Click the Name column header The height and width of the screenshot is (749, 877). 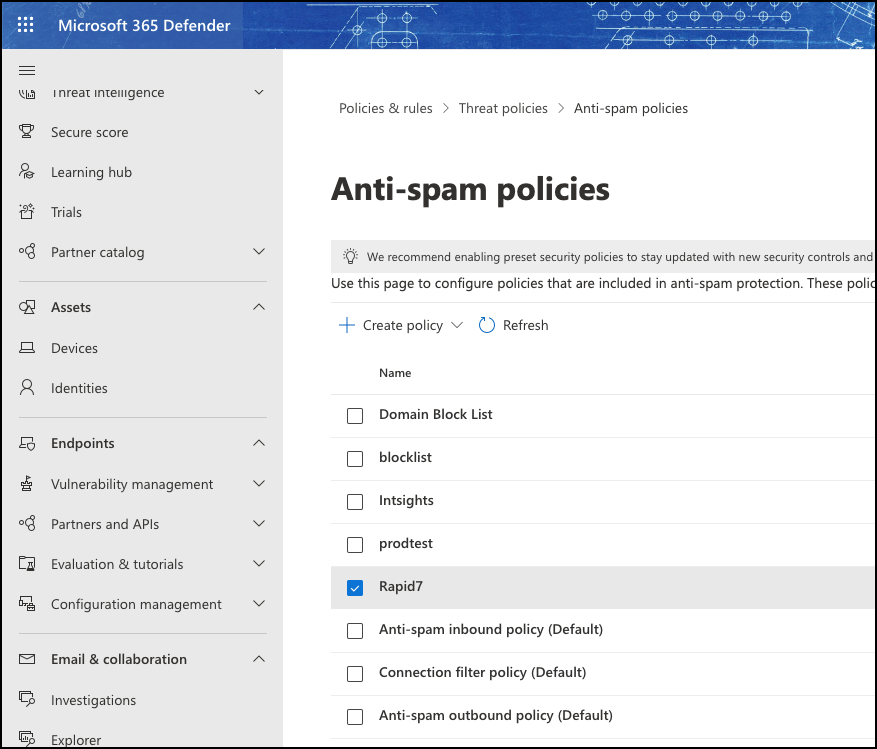pos(395,373)
